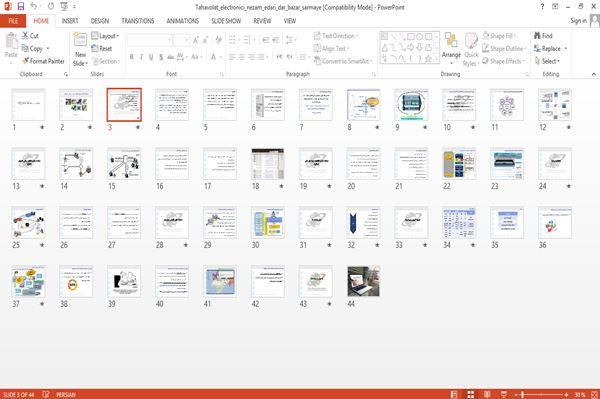600x399 pixels.
Task: Click Undo in the quick access toolbar
Action: click(x=34, y=7)
